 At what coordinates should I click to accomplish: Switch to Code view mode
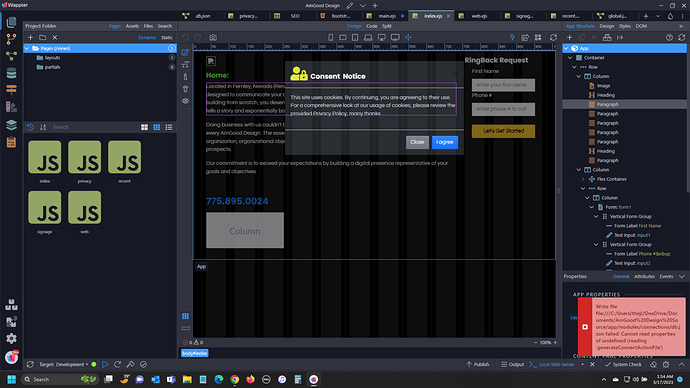tap(372, 26)
